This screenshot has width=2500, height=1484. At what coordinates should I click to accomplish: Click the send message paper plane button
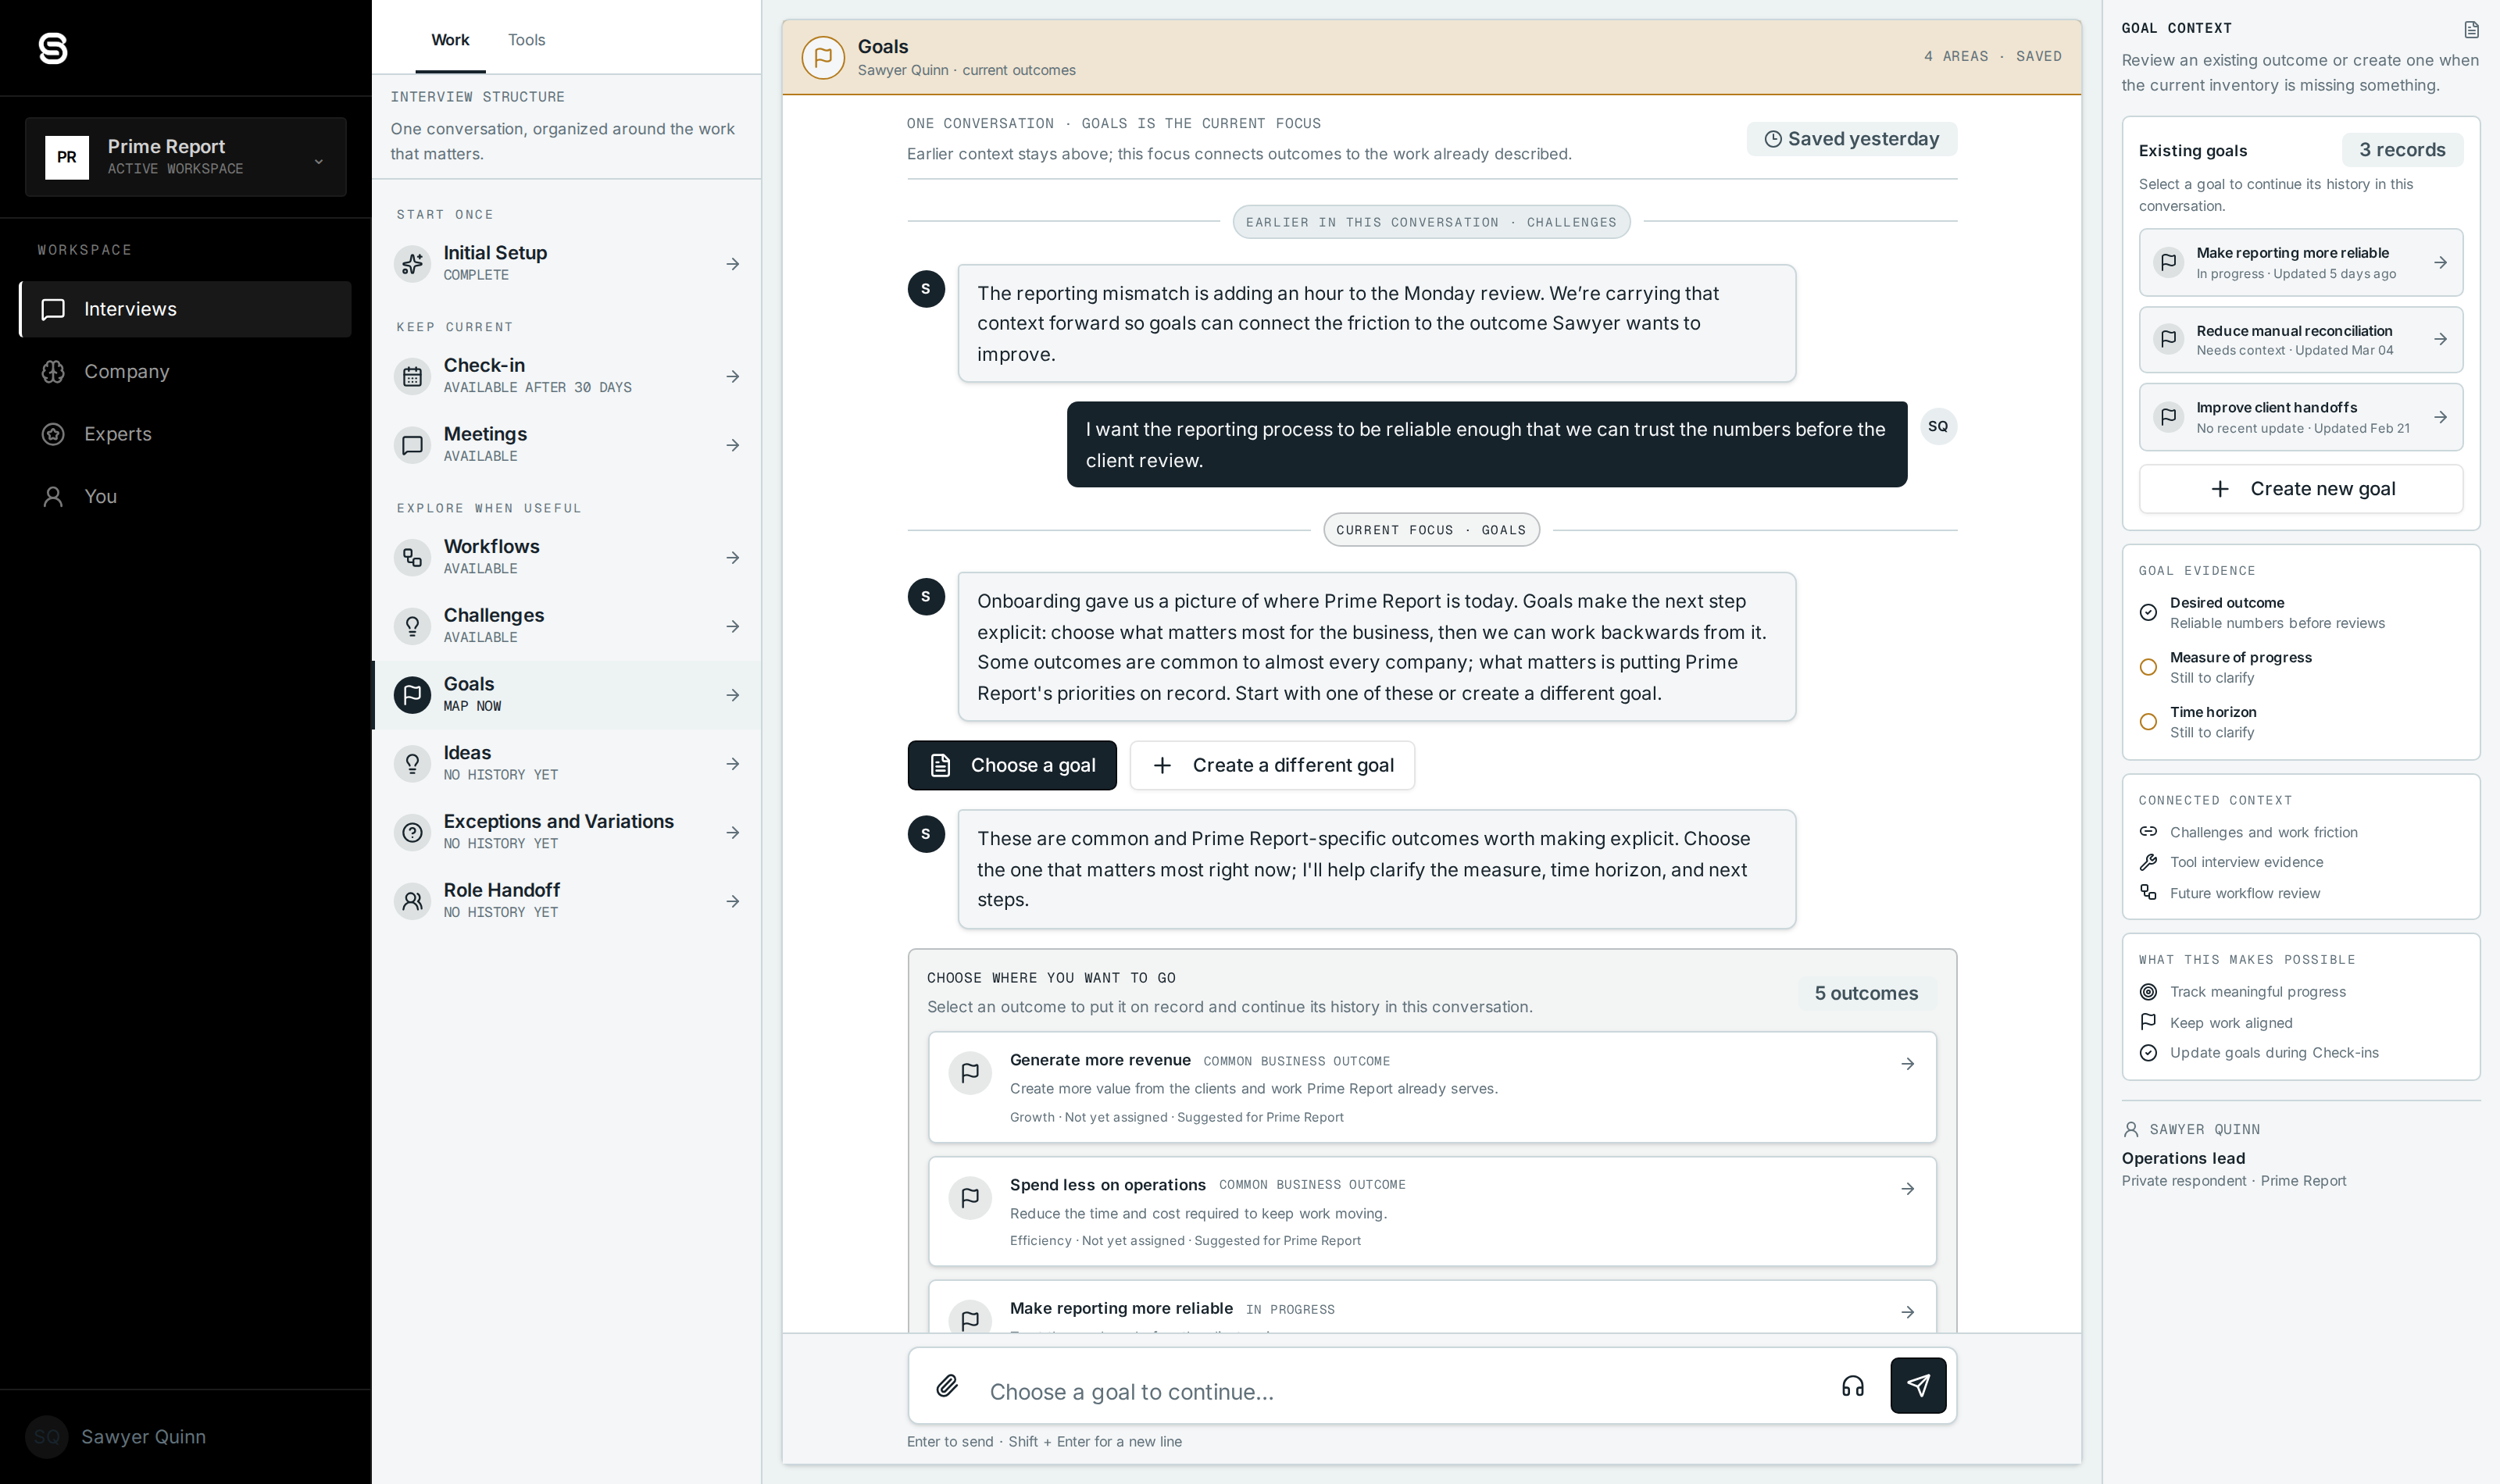[1918, 1385]
